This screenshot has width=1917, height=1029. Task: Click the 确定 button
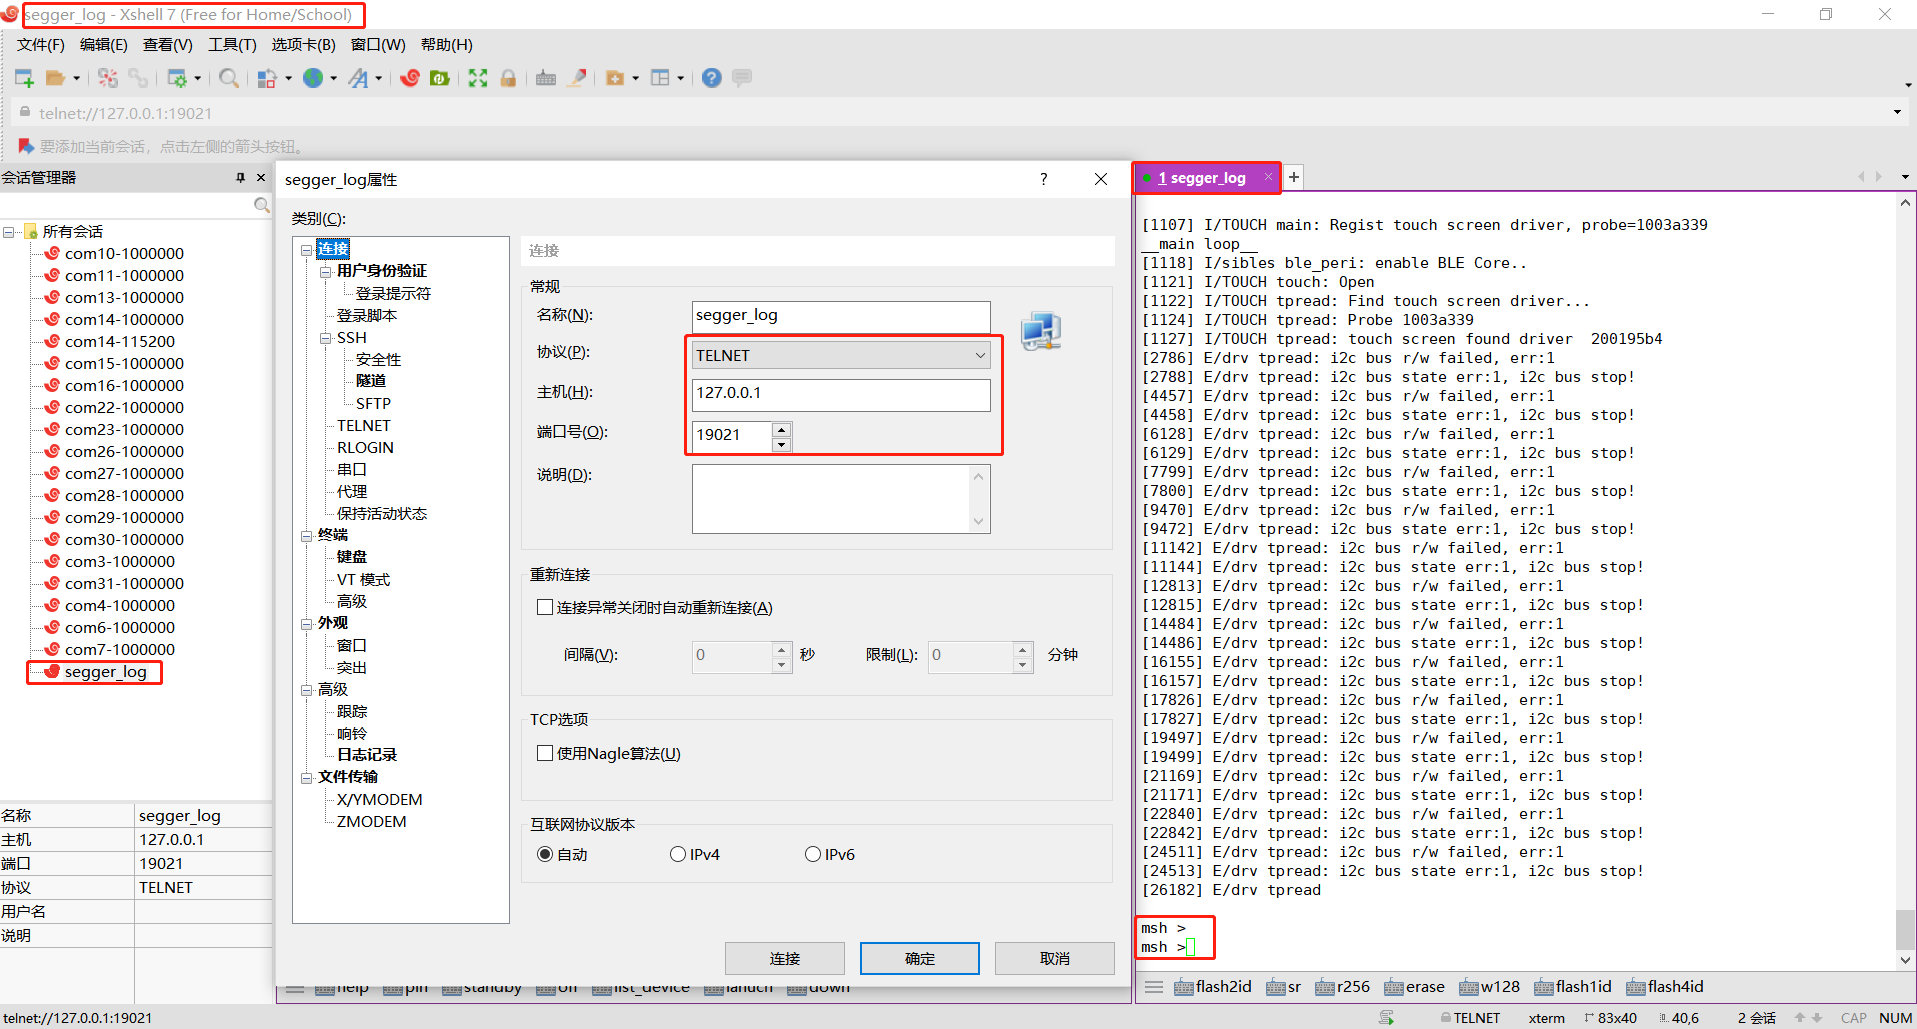coord(920,958)
